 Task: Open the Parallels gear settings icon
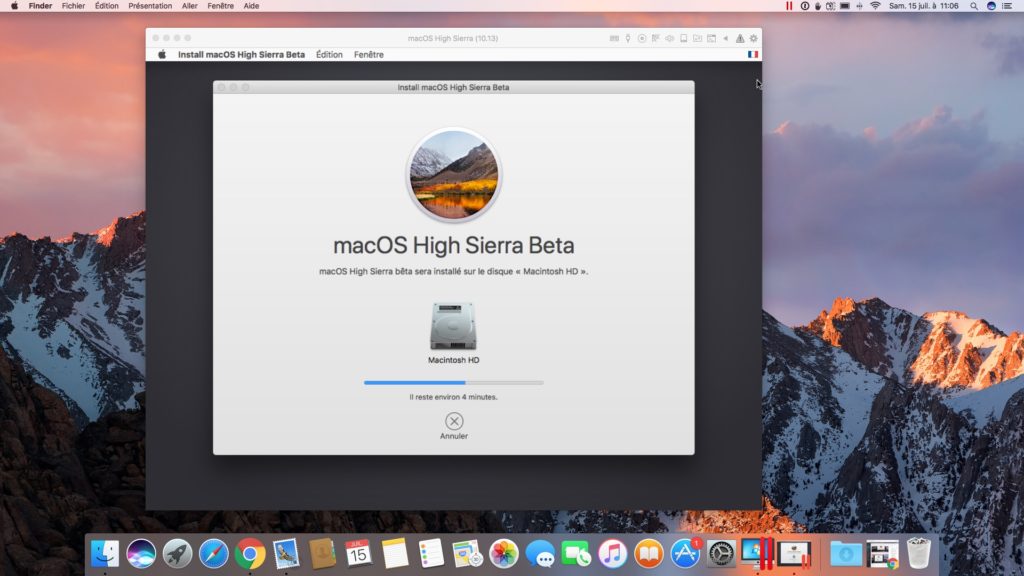754,39
